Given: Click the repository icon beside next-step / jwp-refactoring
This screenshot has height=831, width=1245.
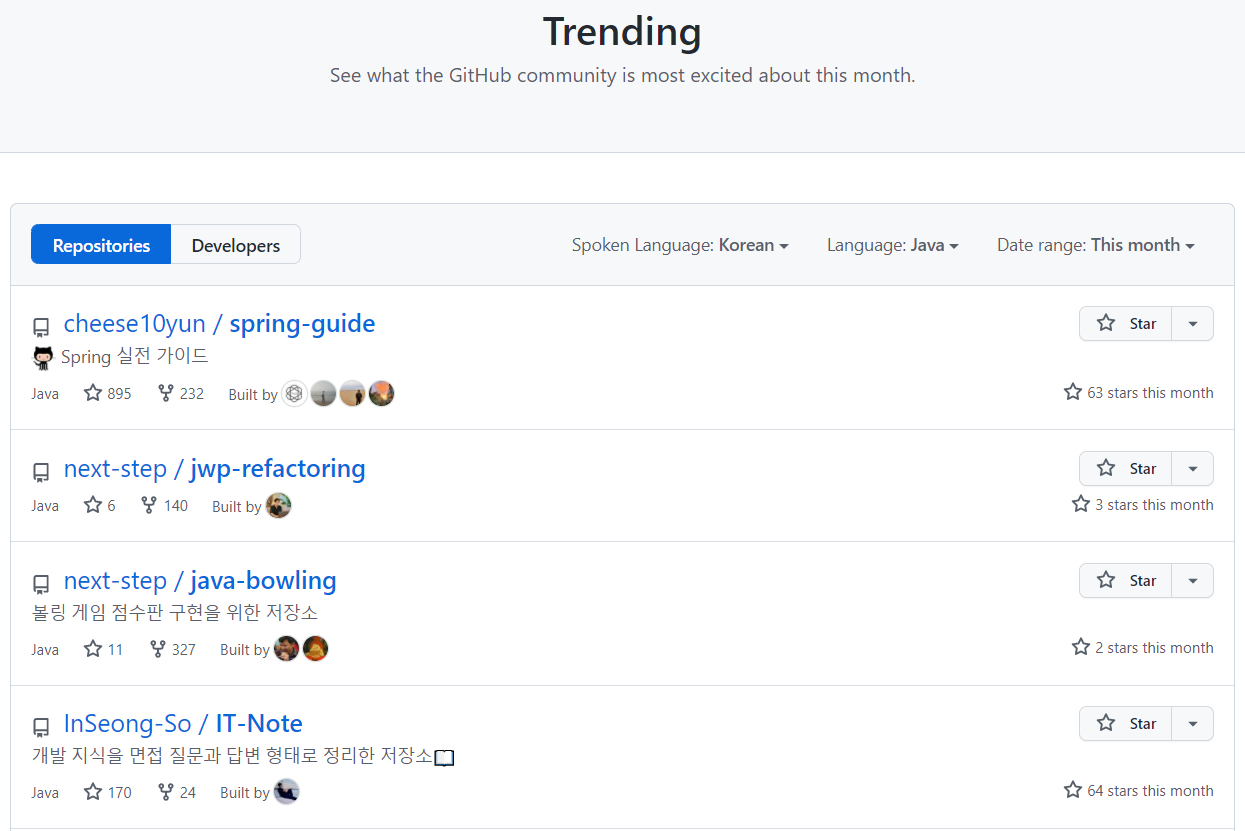Looking at the screenshot, I should (x=41, y=472).
